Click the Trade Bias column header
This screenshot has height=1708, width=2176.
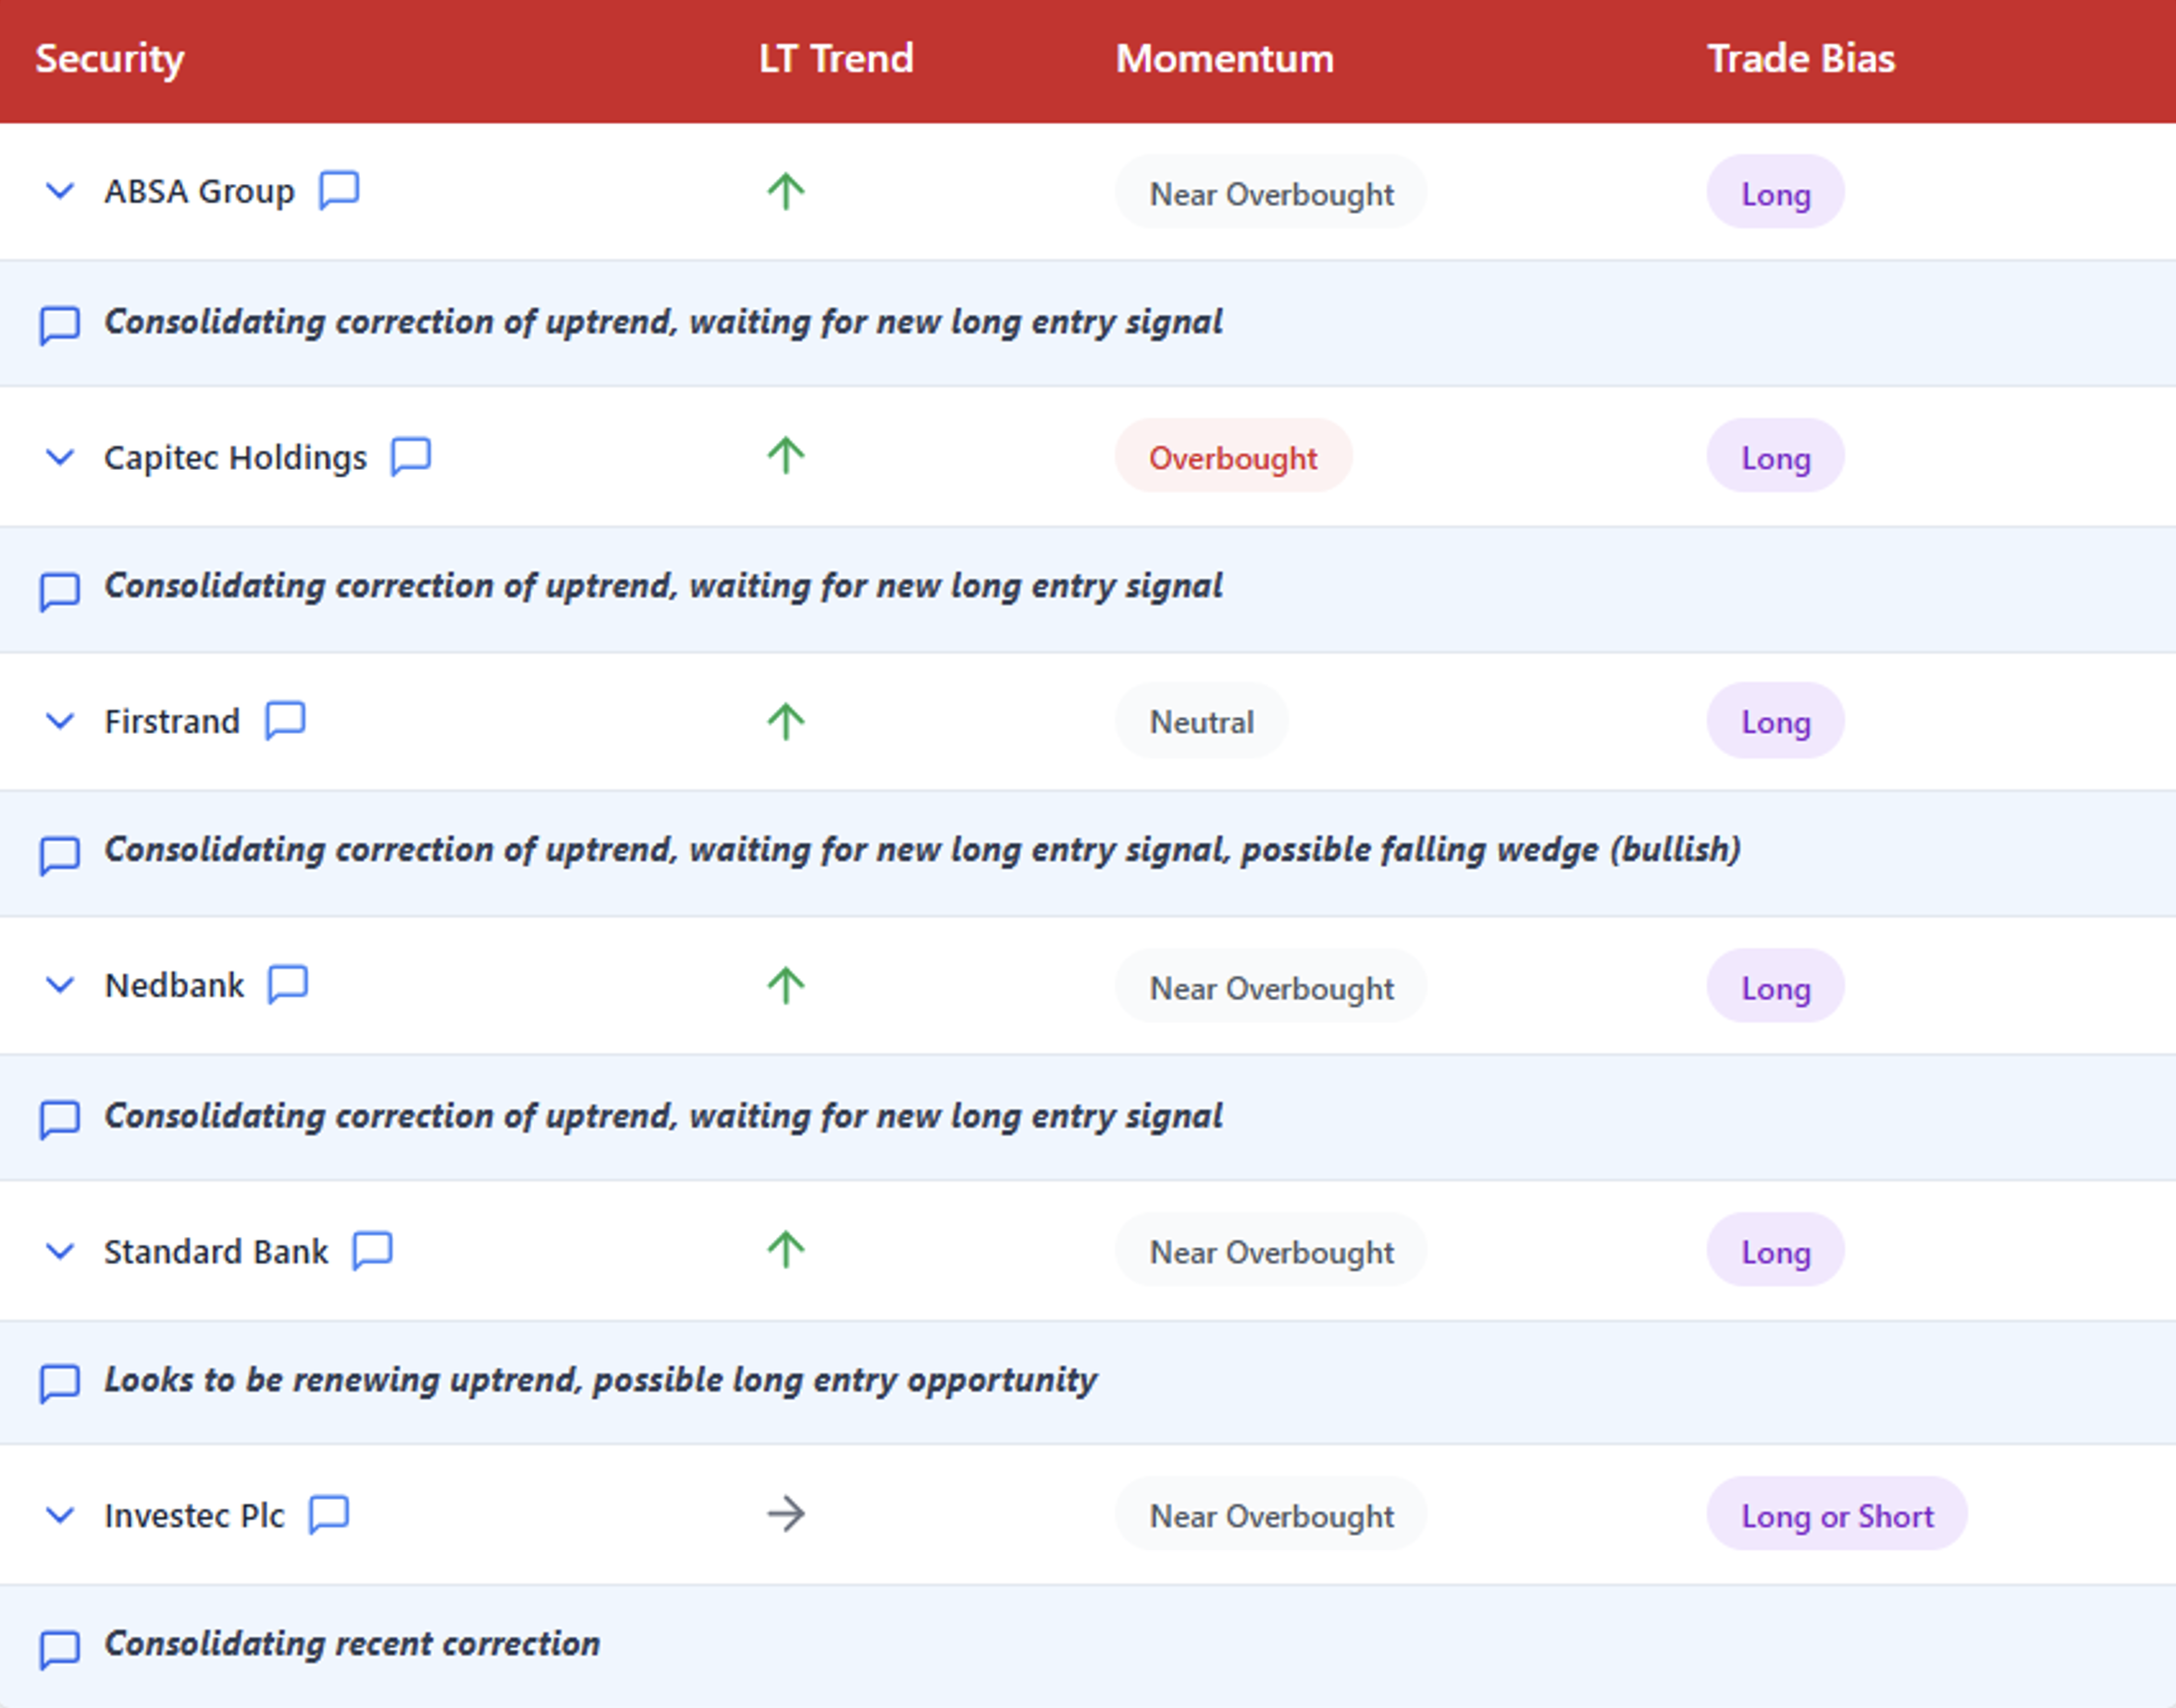pyautogui.click(x=1800, y=58)
